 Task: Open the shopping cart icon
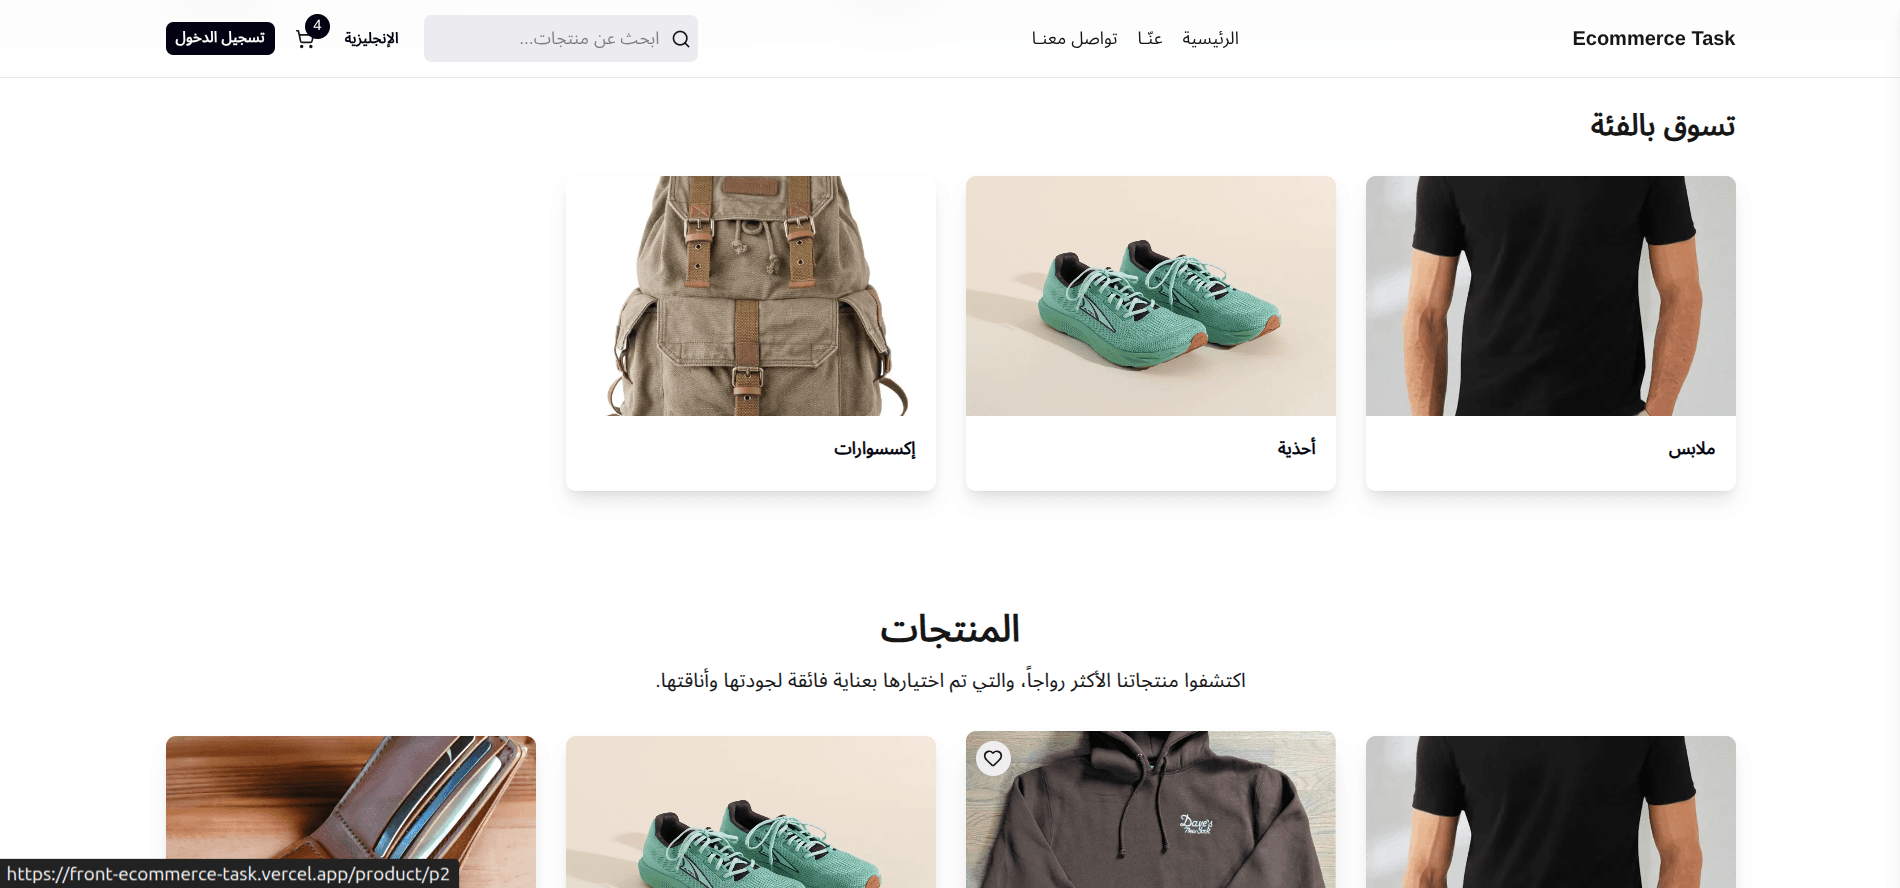305,39
